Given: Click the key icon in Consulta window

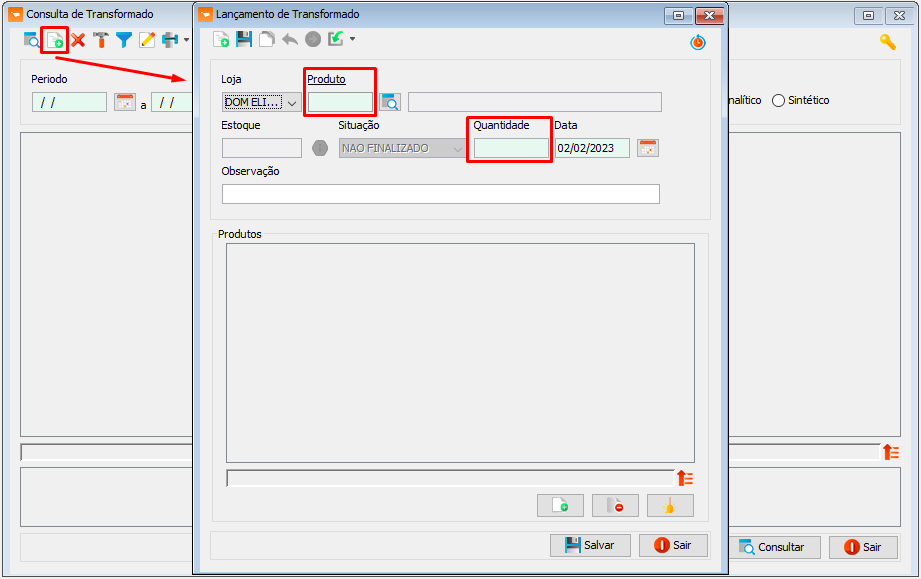Looking at the screenshot, I should (888, 42).
